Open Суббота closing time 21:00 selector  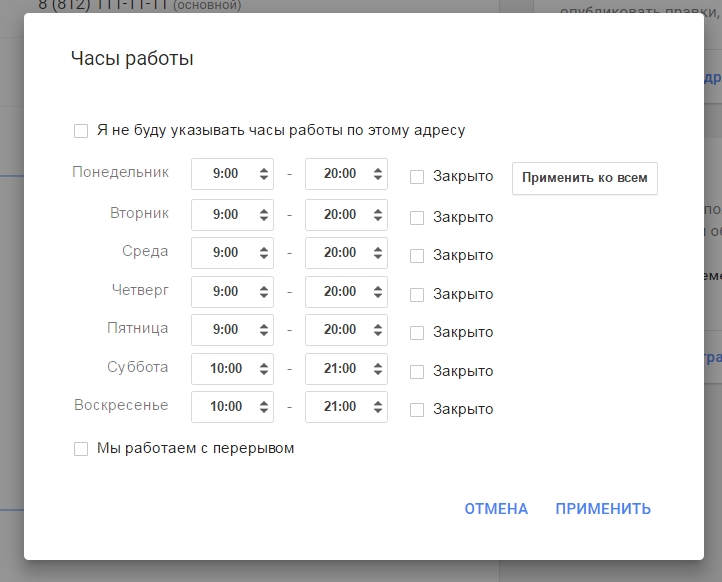tap(346, 368)
